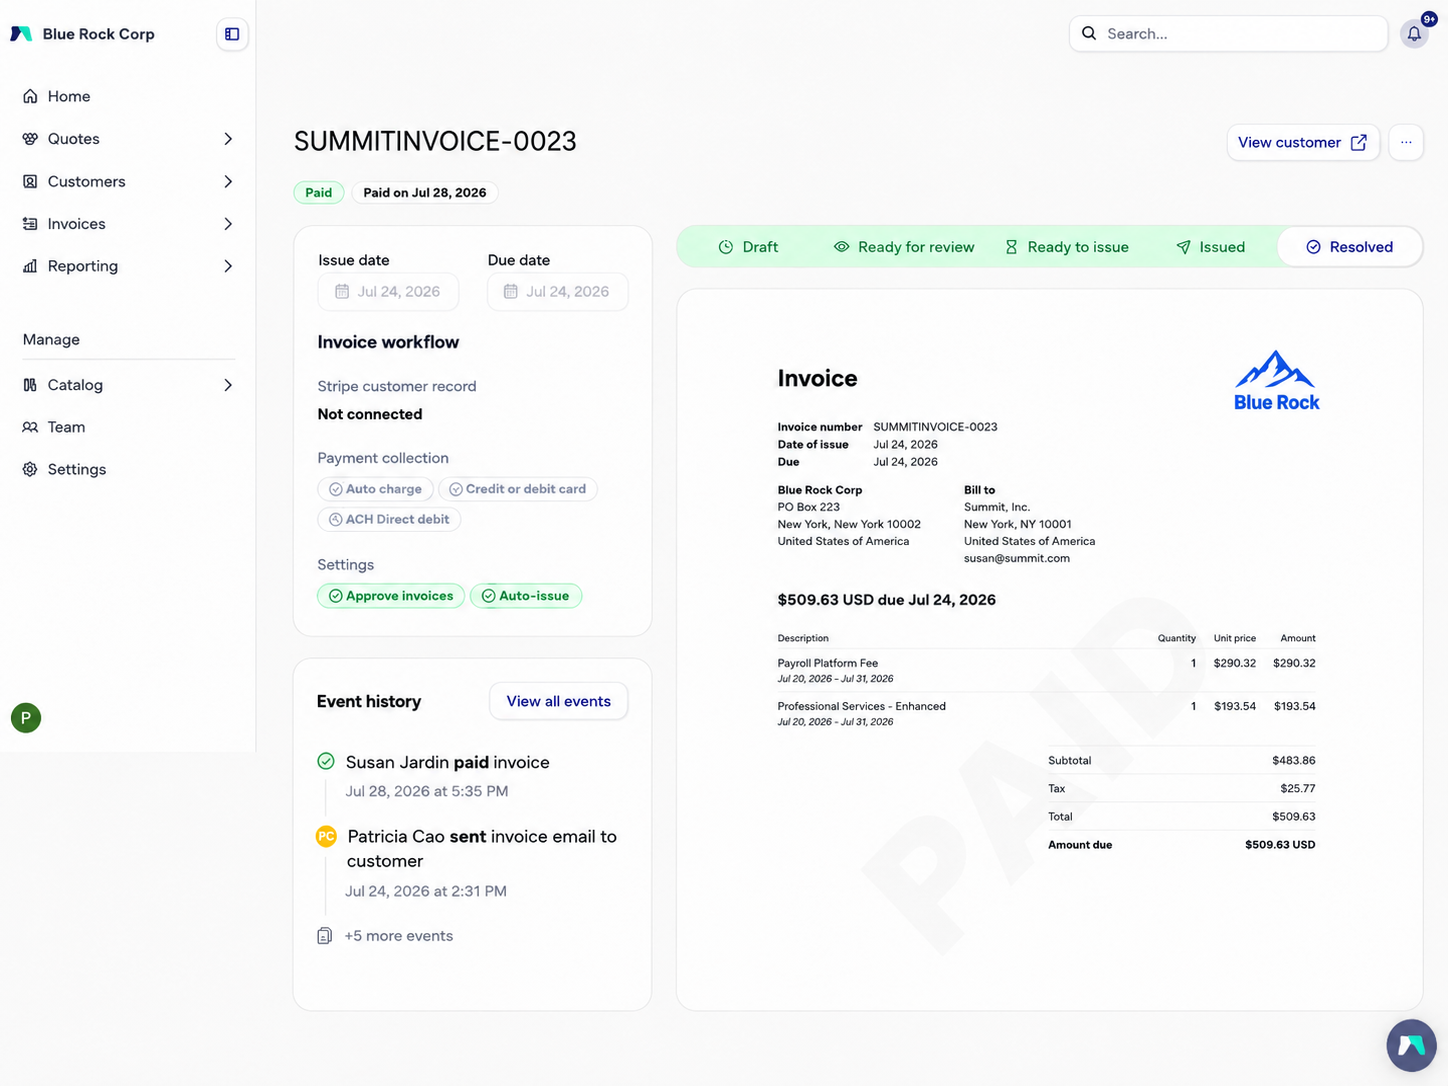The height and width of the screenshot is (1086, 1448).
Task: Open the Due date picker field
Action: pos(558,292)
